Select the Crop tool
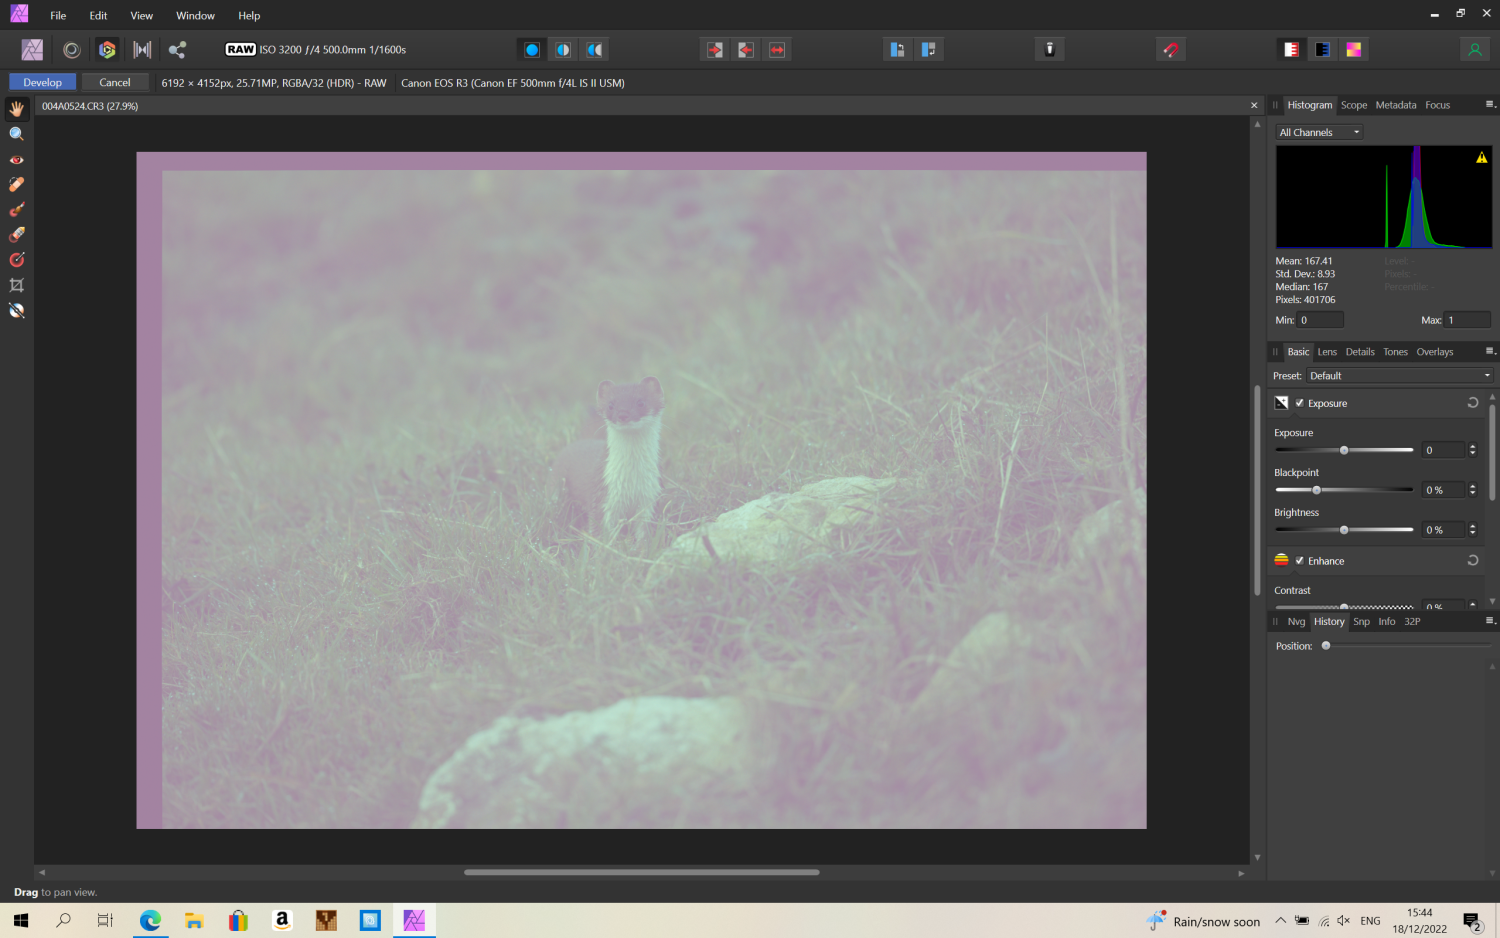Screen dimensions: 1500x938 (16, 285)
